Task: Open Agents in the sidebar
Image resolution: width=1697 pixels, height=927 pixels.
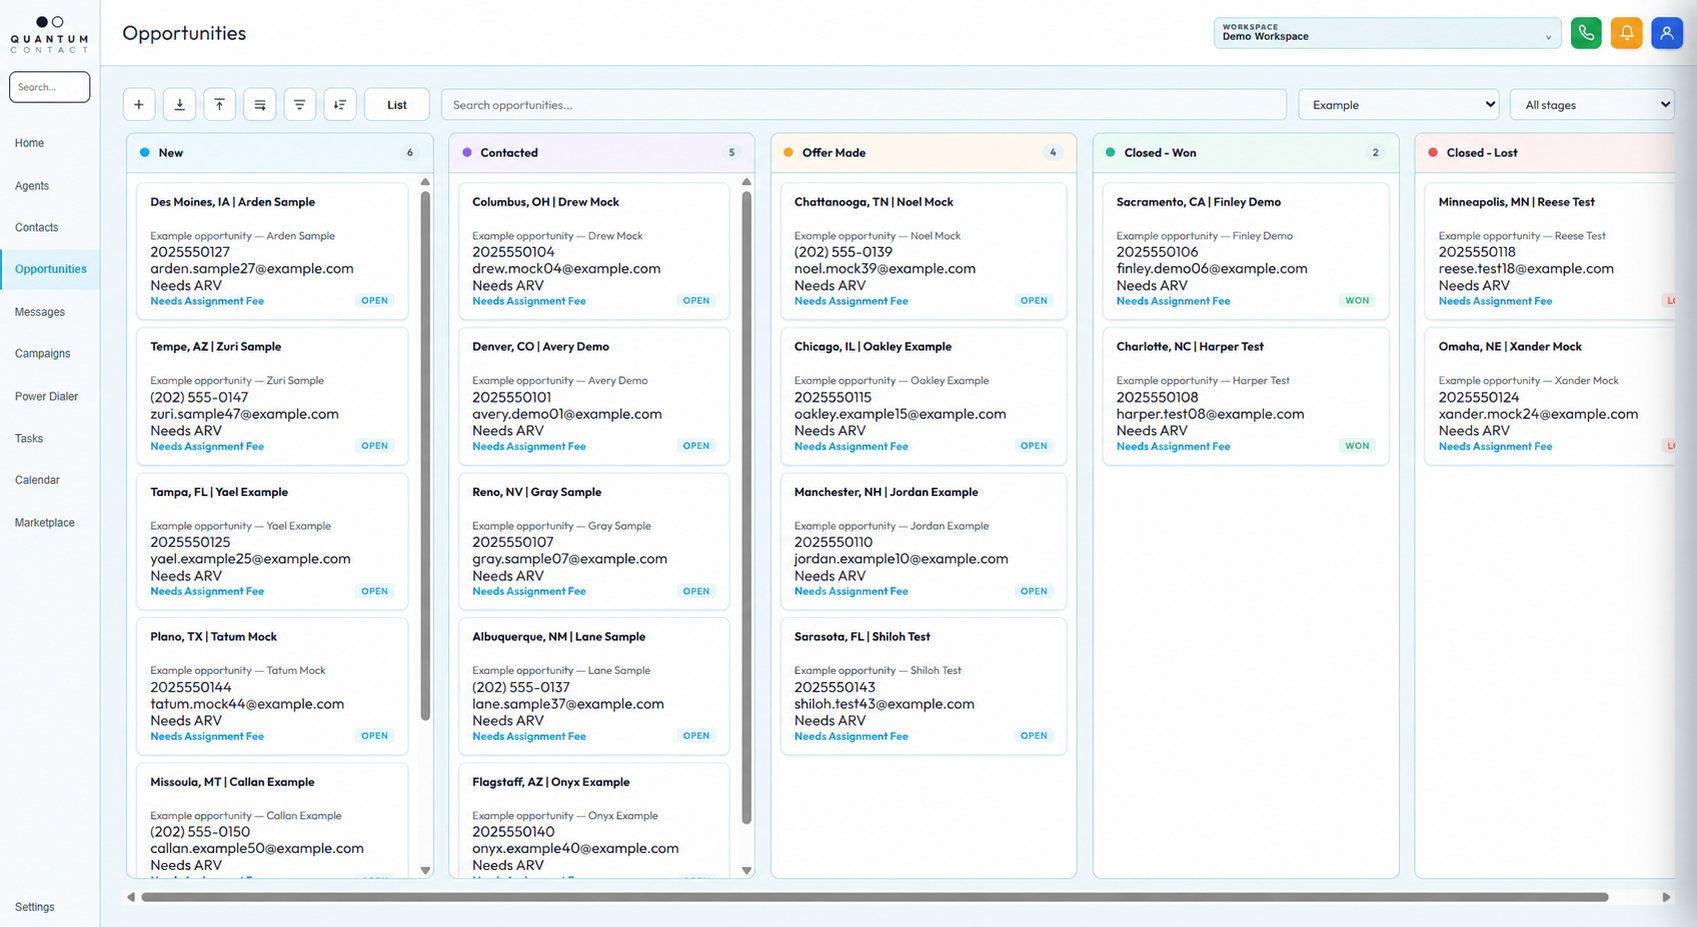Action: [x=32, y=186]
